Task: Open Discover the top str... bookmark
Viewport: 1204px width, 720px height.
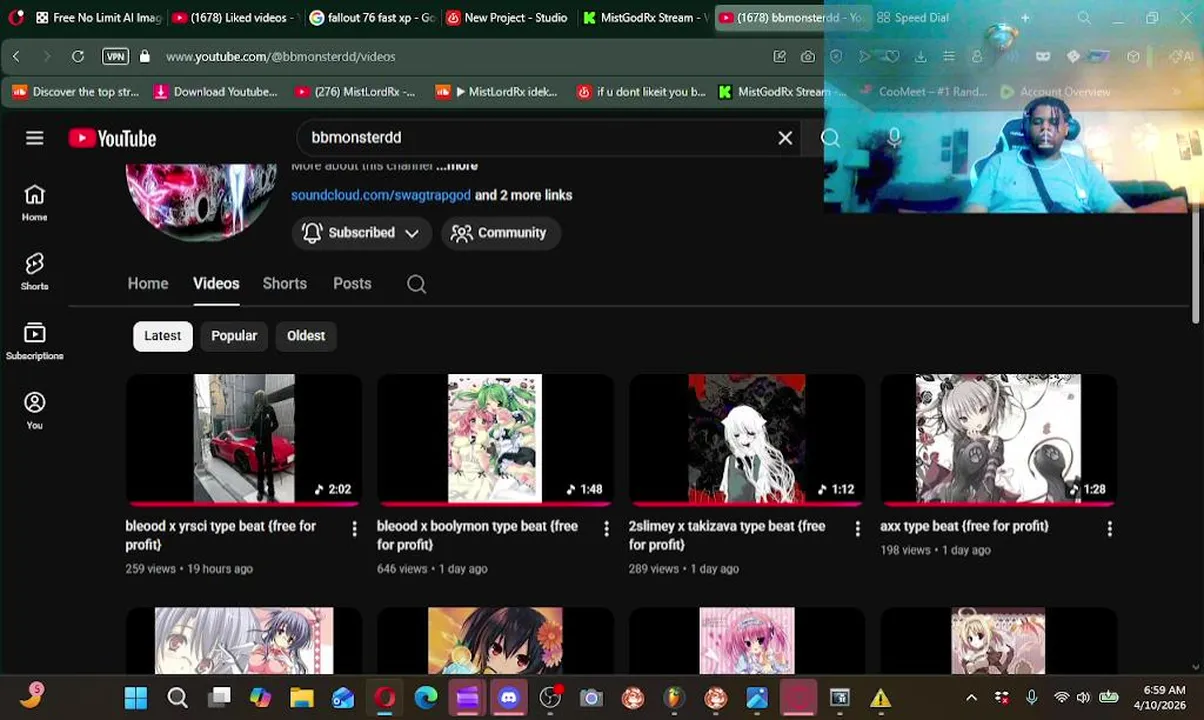Action: 76,92
